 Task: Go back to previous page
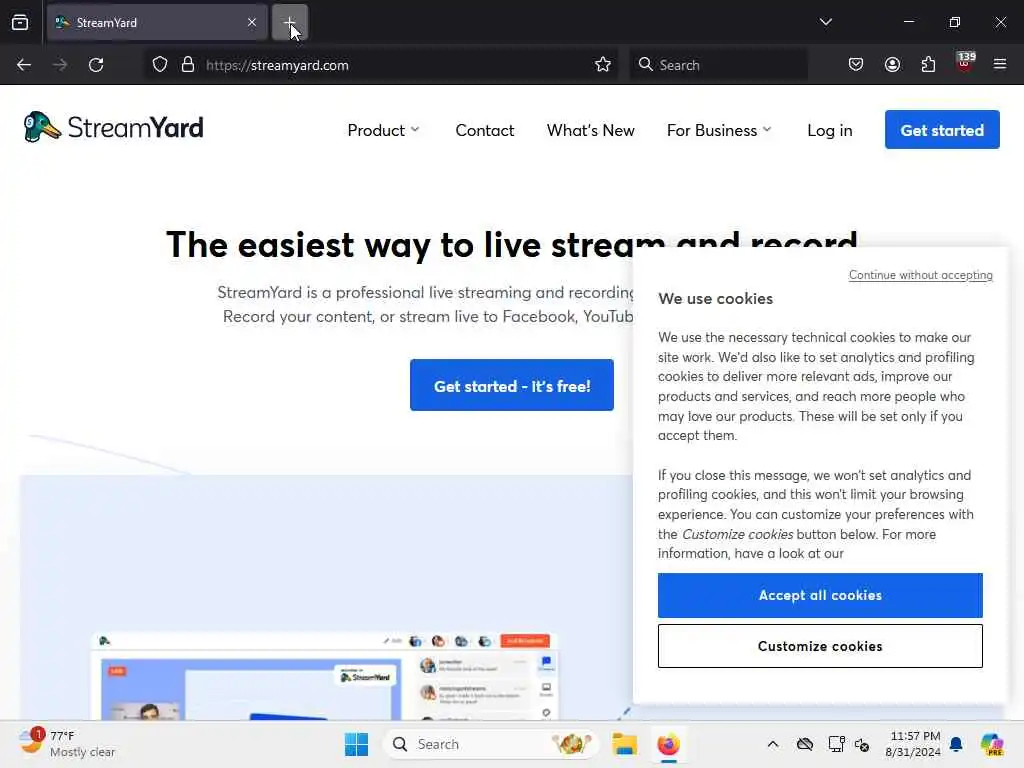(x=24, y=65)
